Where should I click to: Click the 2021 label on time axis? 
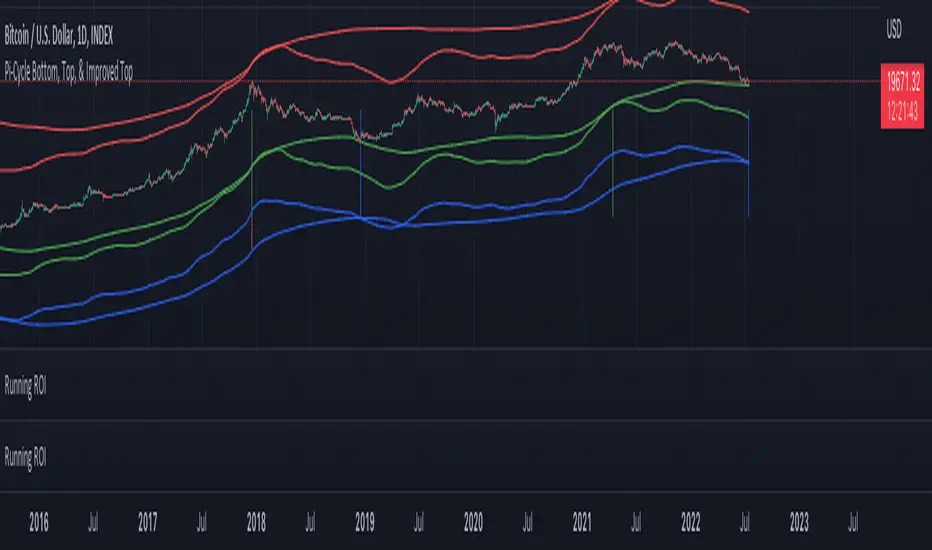(582, 520)
